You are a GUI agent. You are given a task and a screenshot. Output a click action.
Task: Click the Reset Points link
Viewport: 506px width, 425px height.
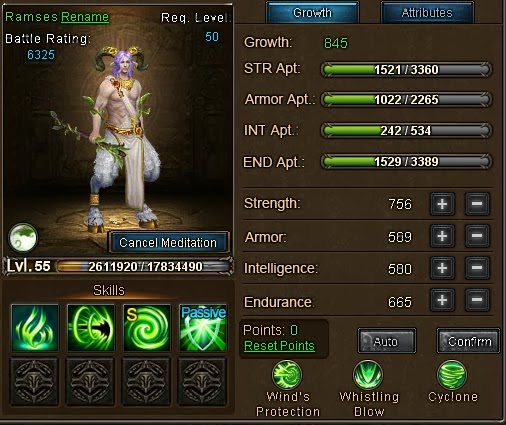[279, 346]
